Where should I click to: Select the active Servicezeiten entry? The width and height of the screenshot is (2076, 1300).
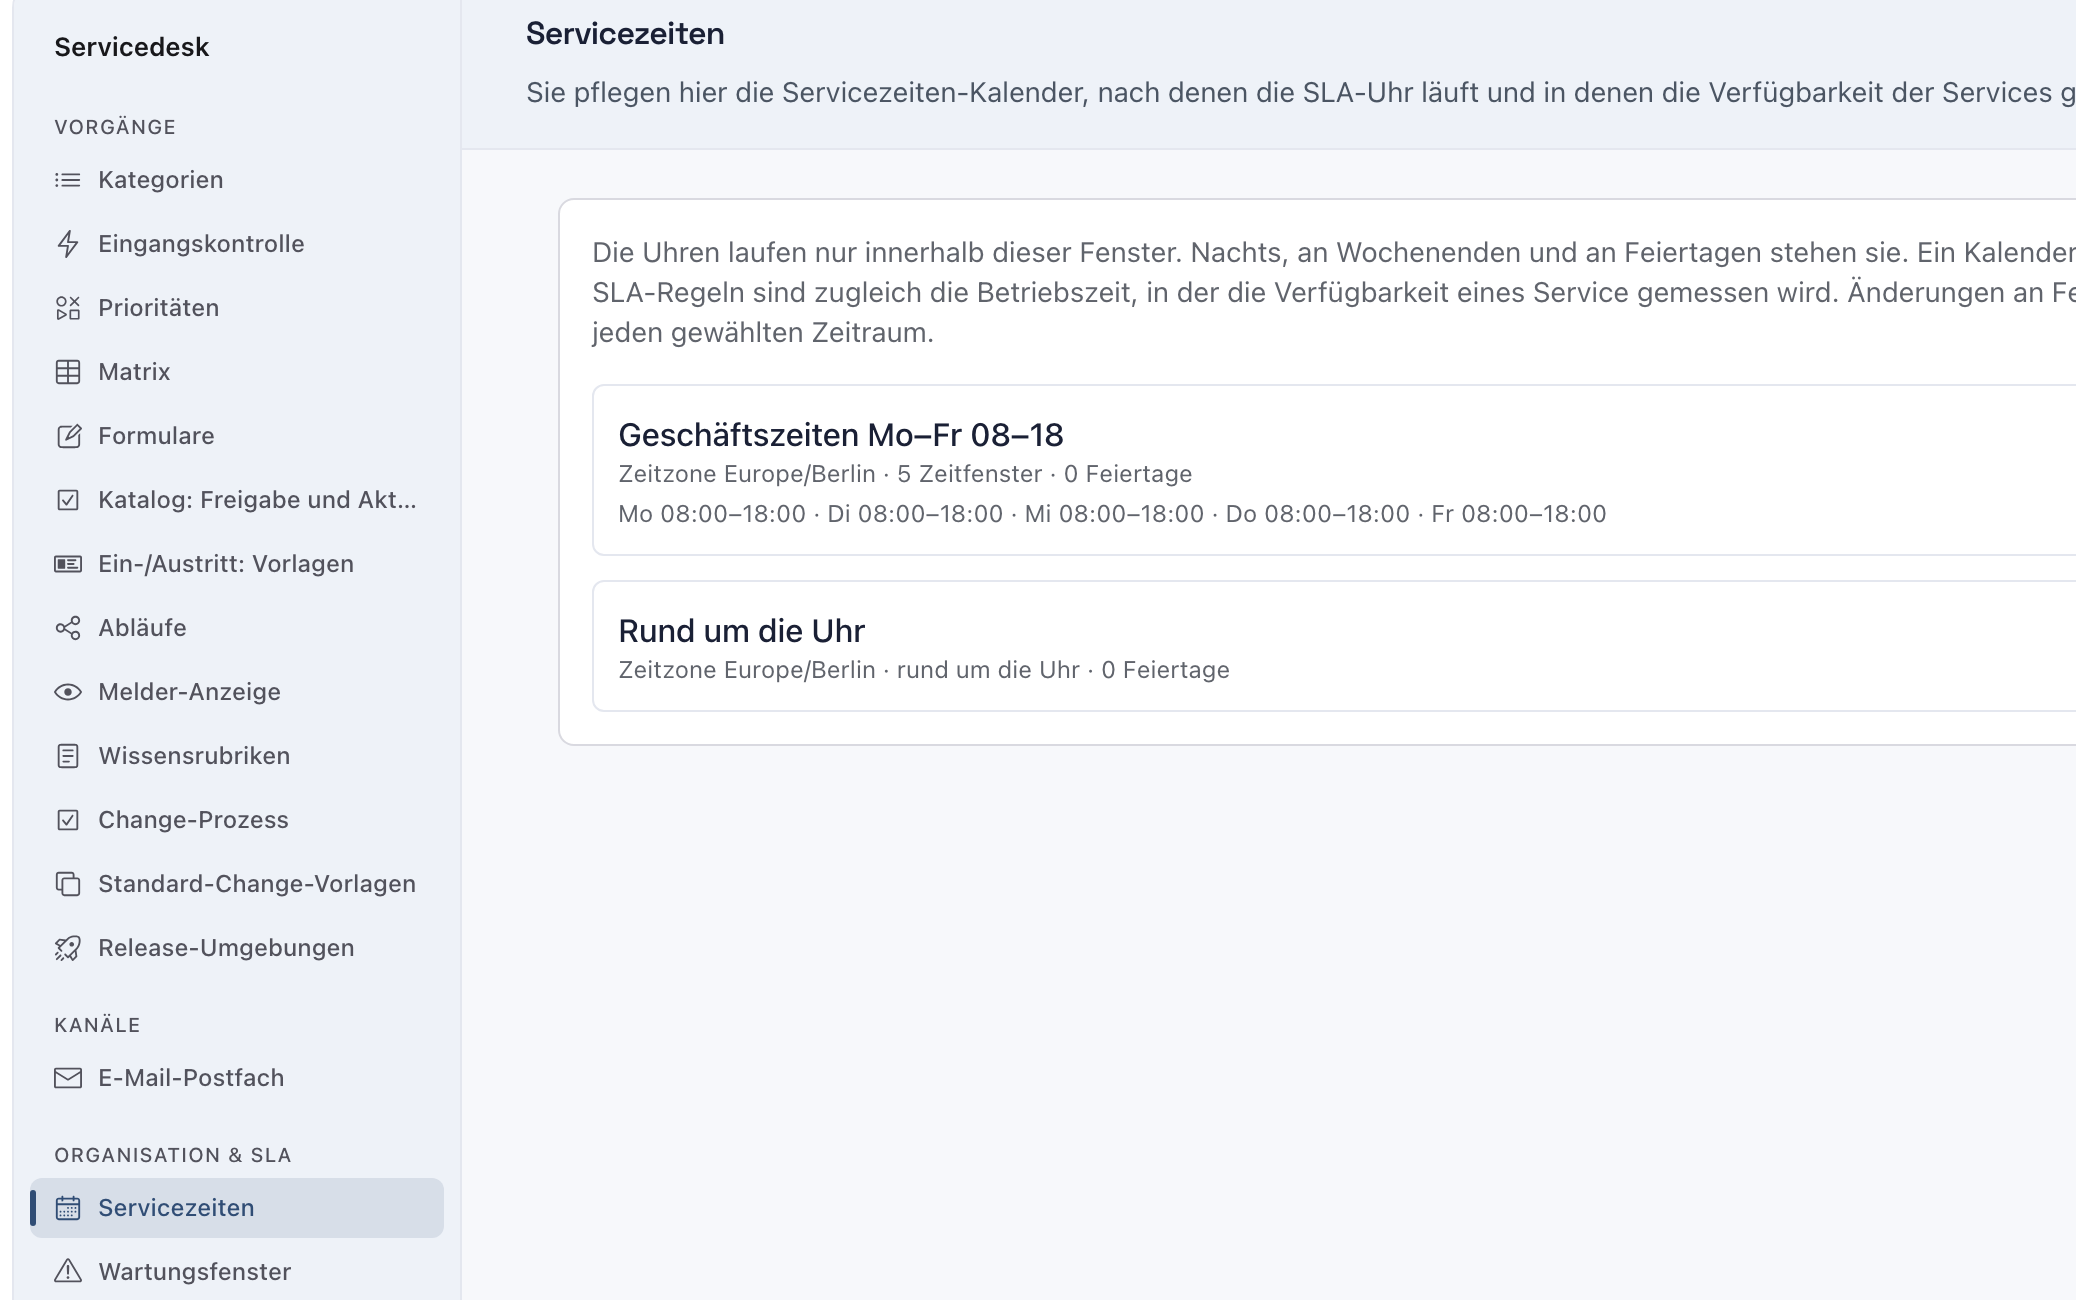click(237, 1208)
